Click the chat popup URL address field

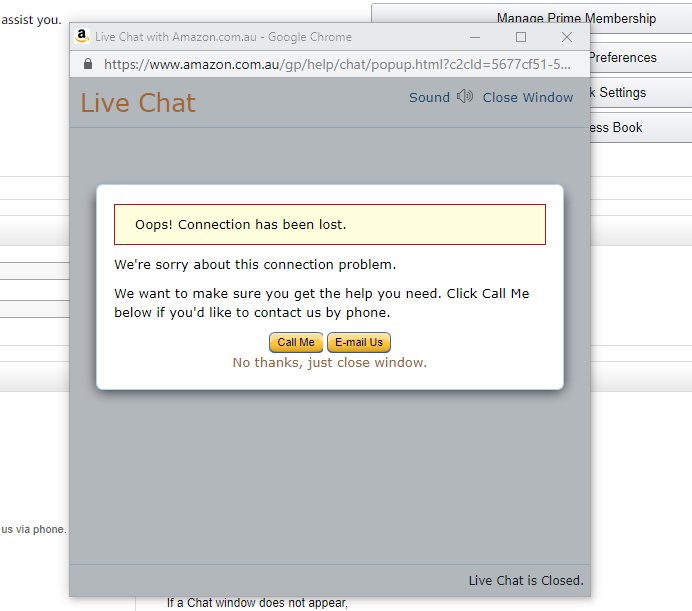point(337,64)
